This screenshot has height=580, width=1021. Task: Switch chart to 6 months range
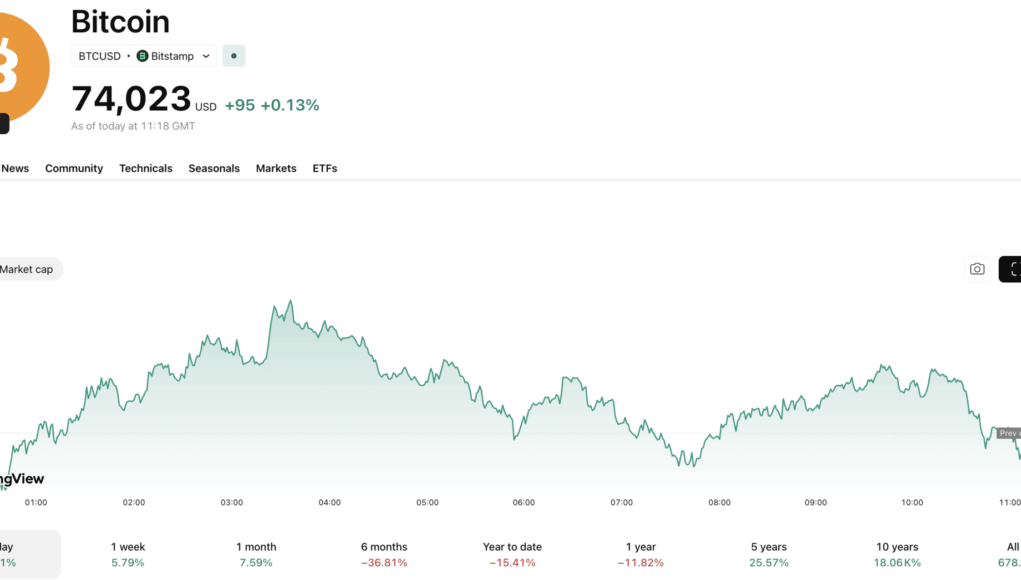pyautogui.click(x=384, y=554)
